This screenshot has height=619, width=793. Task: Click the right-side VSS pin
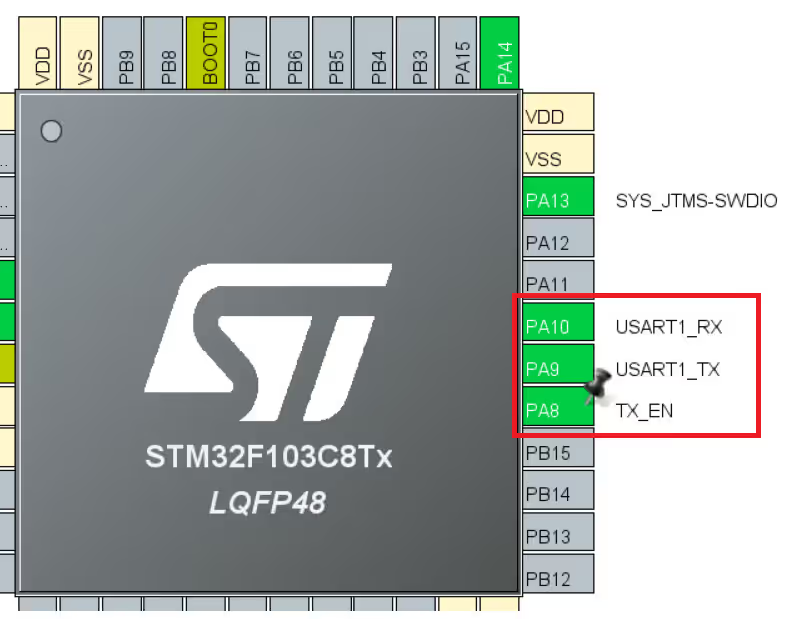click(558, 154)
